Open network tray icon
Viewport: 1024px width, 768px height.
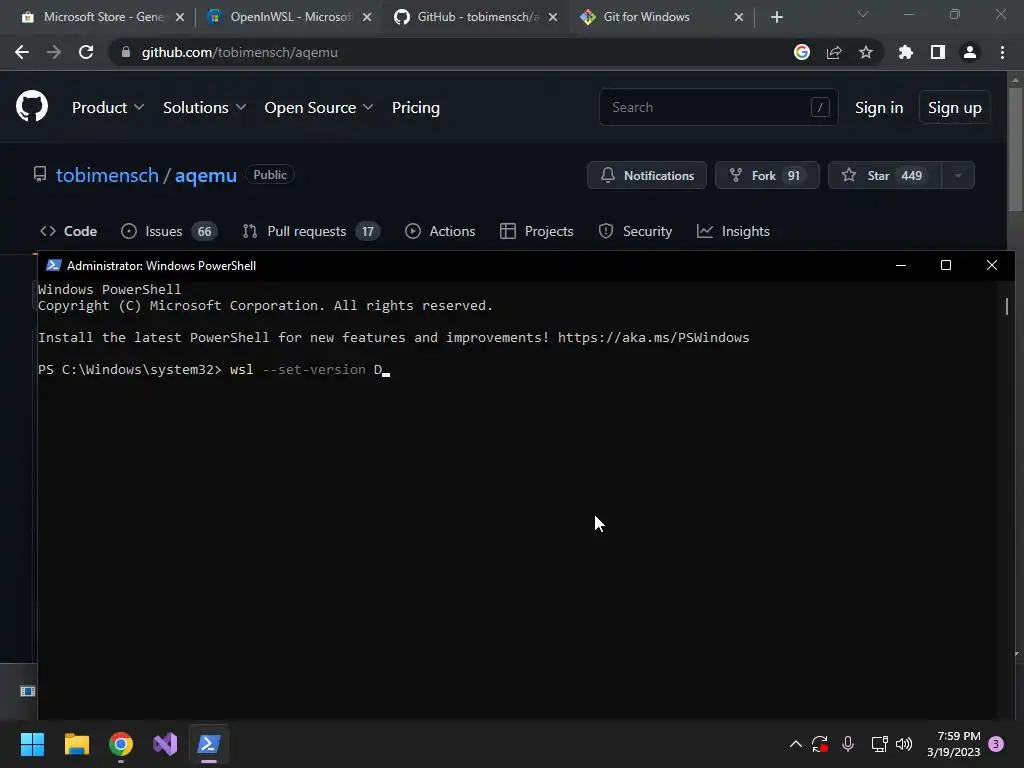click(x=879, y=744)
